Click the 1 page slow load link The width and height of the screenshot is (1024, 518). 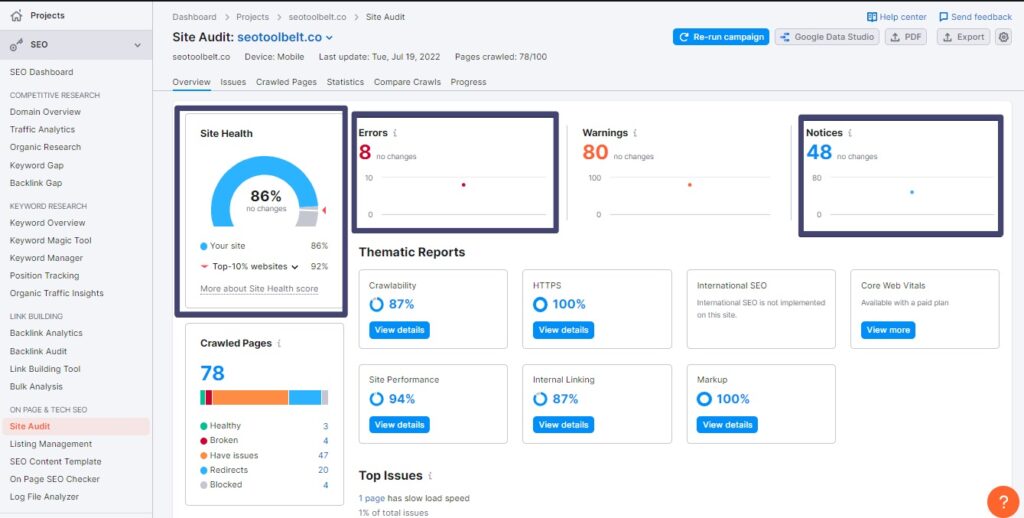point(372,498)
